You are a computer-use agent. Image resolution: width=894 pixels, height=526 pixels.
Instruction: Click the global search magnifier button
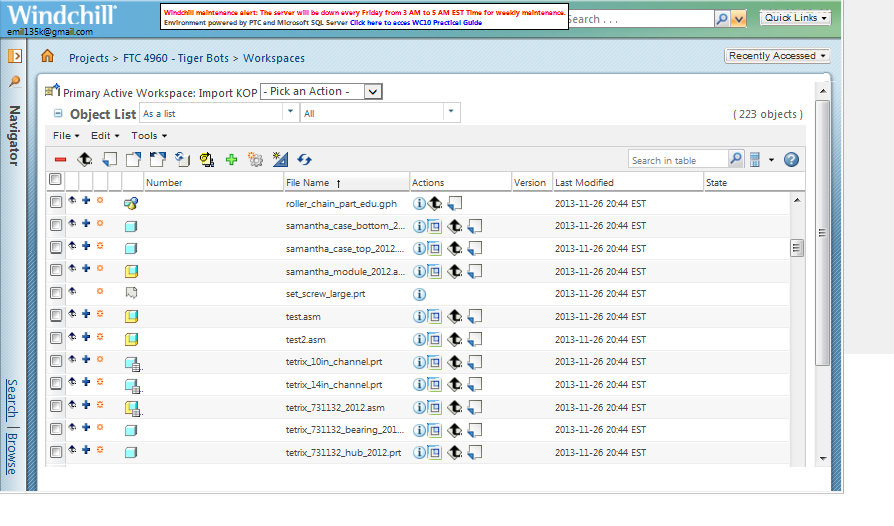[722, 19]
